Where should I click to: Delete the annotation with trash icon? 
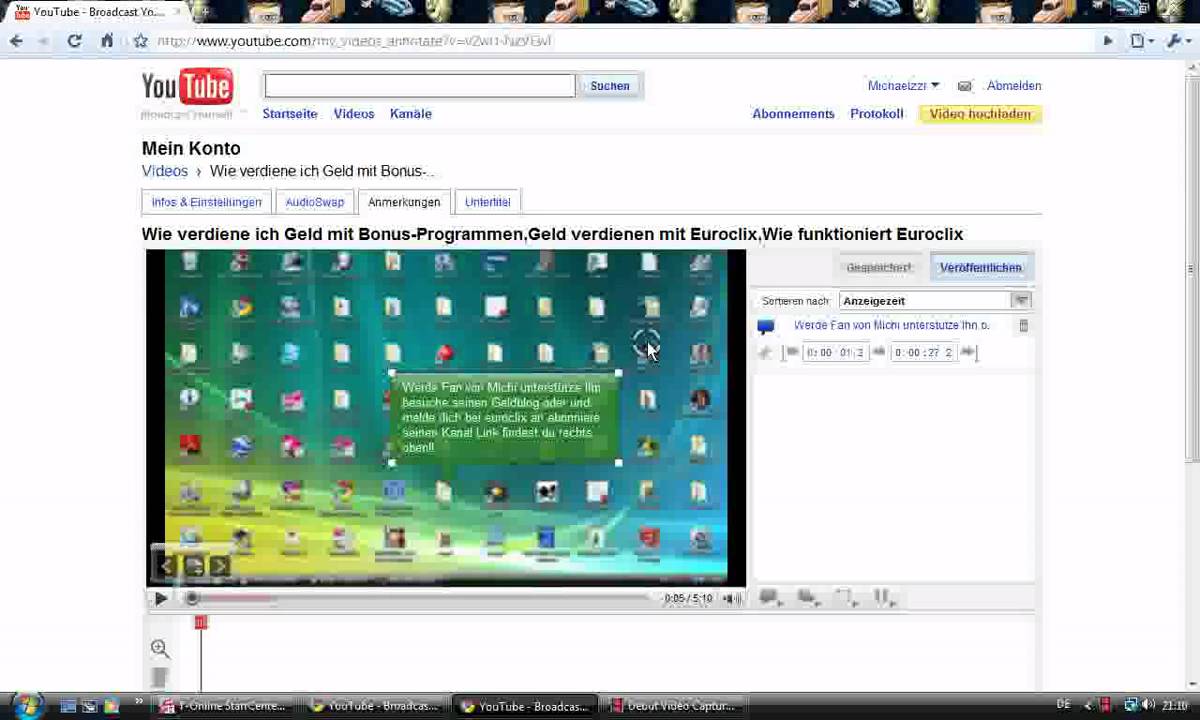(x=1023, y=326)
